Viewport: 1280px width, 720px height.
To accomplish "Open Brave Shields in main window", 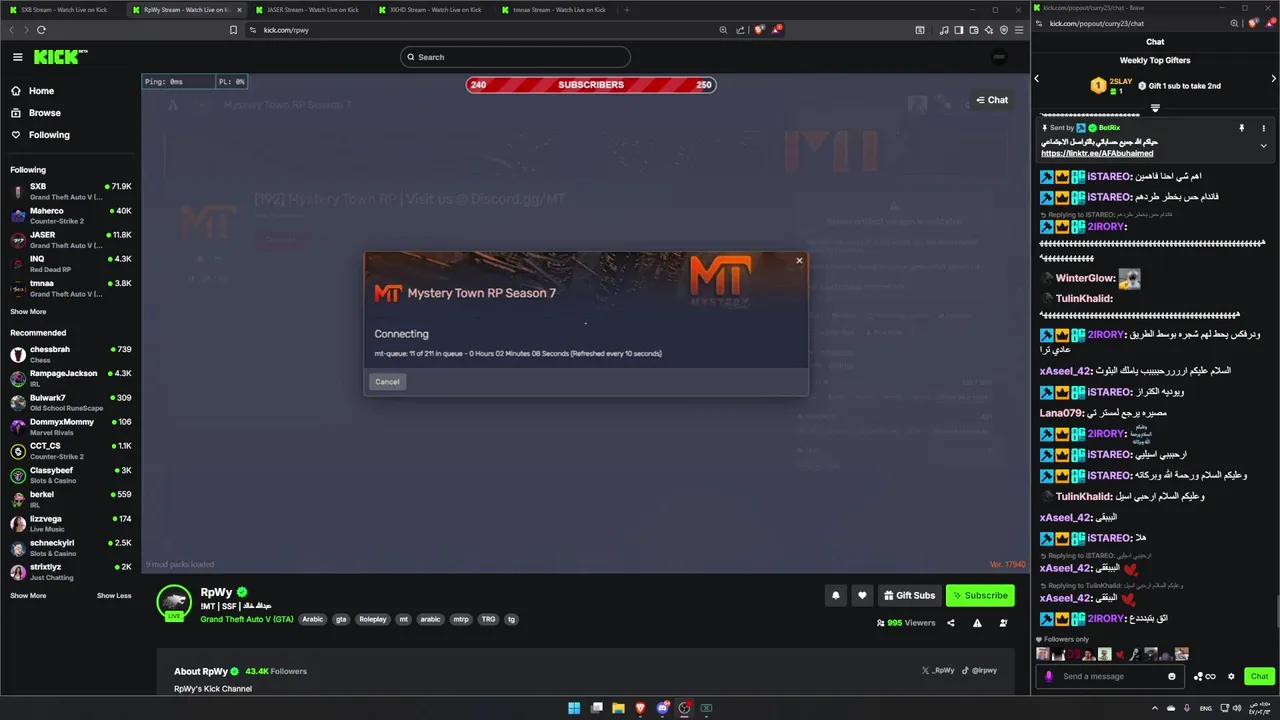I will [x=760, y=30].
